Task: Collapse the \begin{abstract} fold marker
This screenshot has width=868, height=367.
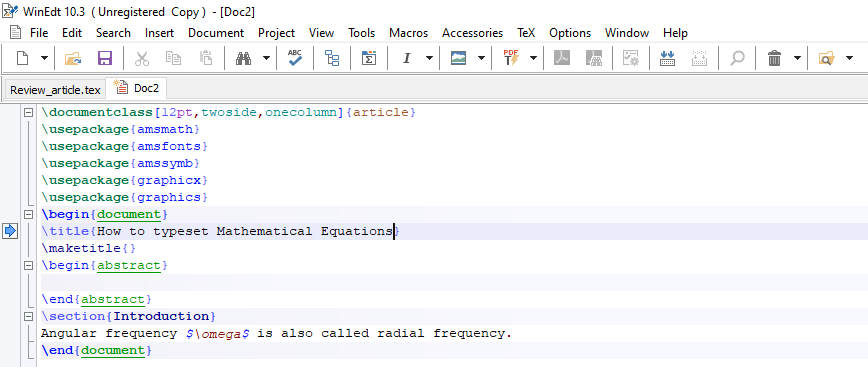Action: (x=28, y=265)
